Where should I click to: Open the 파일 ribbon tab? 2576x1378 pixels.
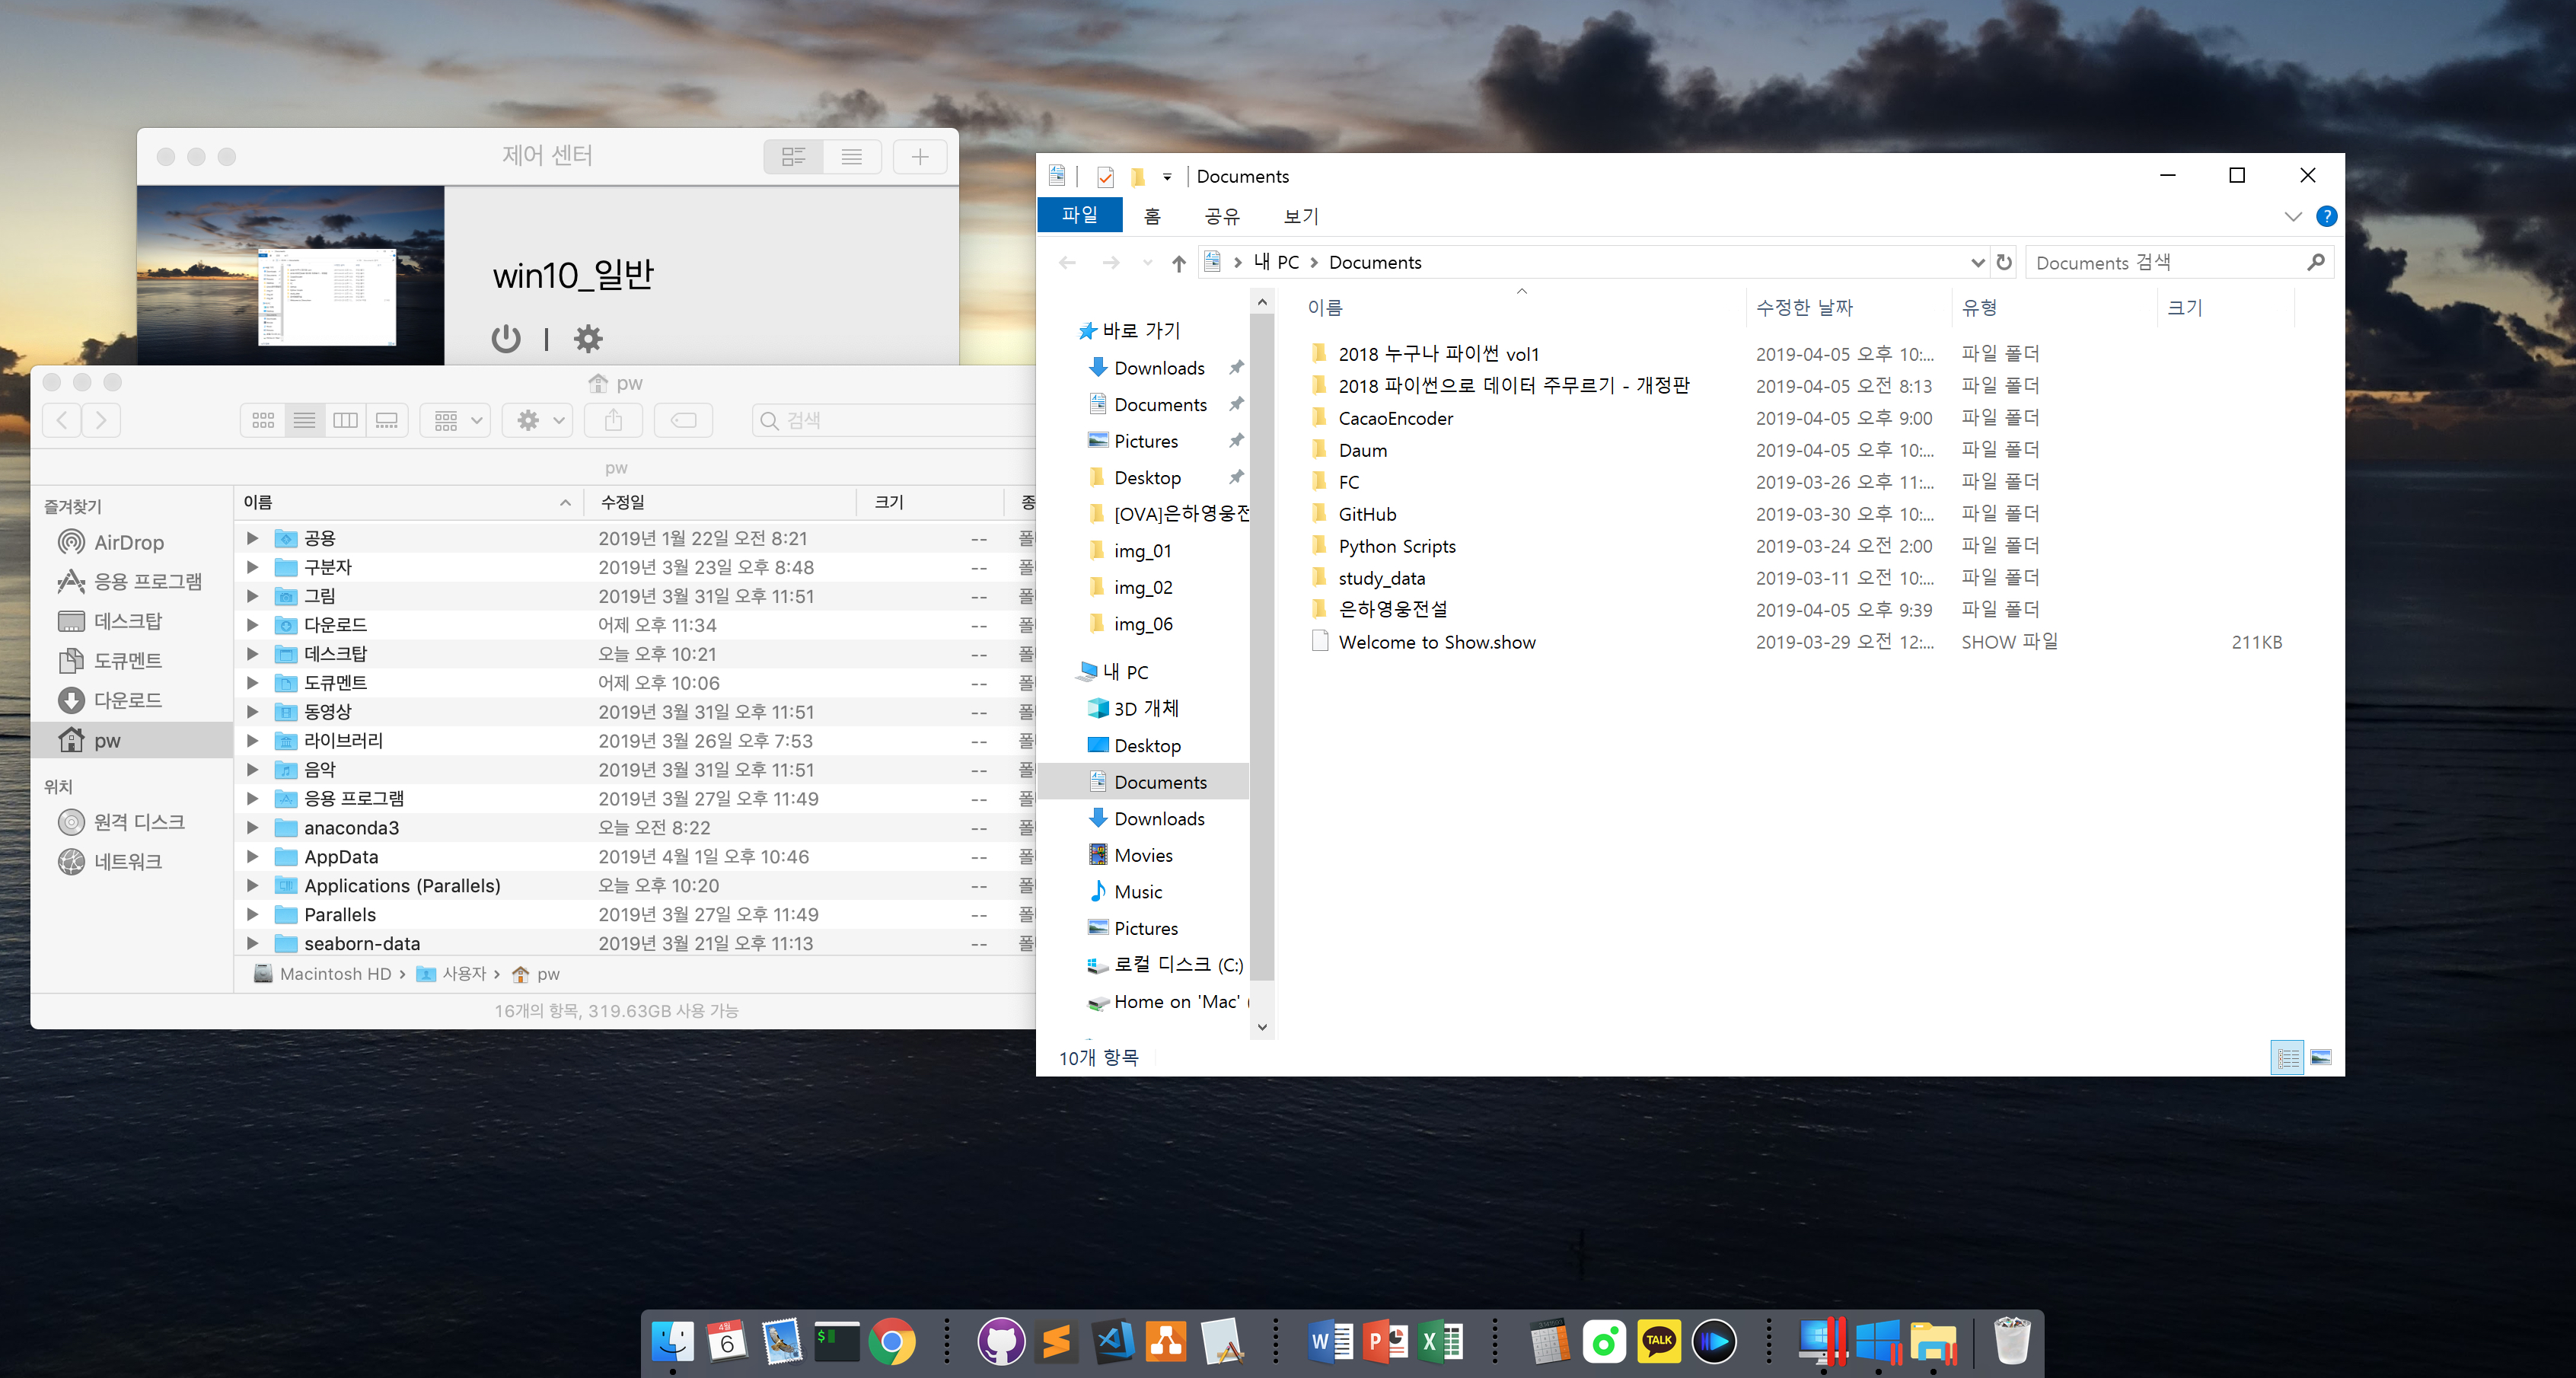tap(1079, 215)
